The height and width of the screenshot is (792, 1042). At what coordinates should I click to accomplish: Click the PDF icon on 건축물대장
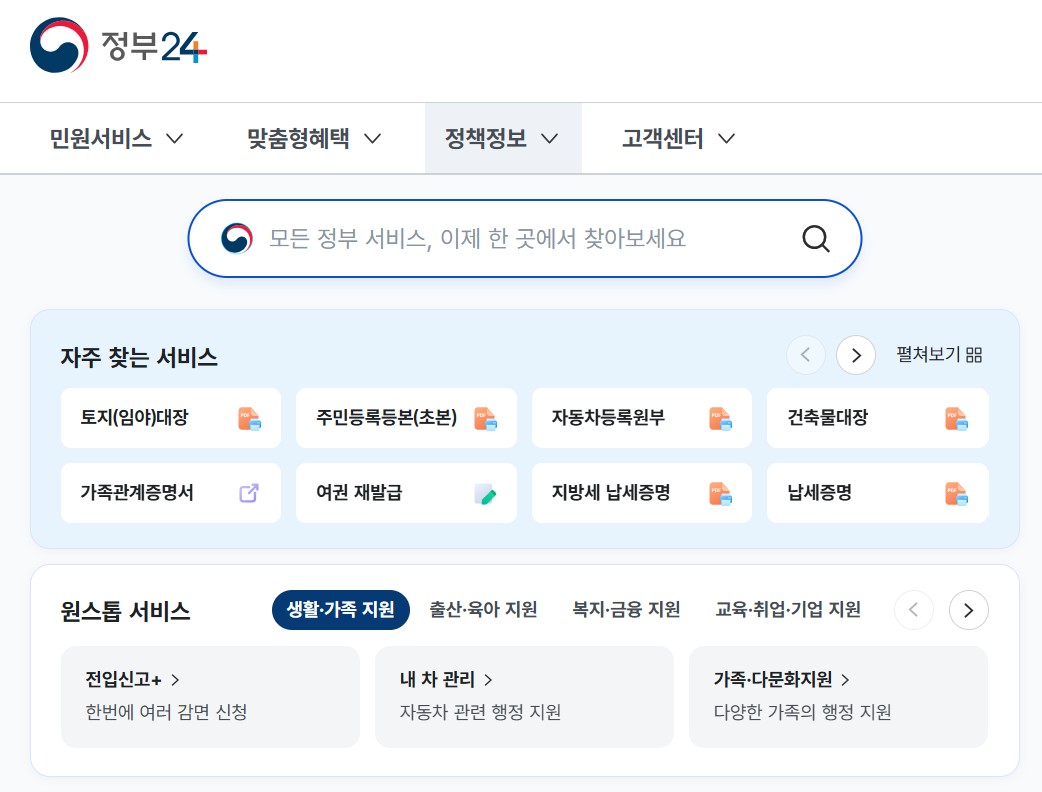coord(957,418)
